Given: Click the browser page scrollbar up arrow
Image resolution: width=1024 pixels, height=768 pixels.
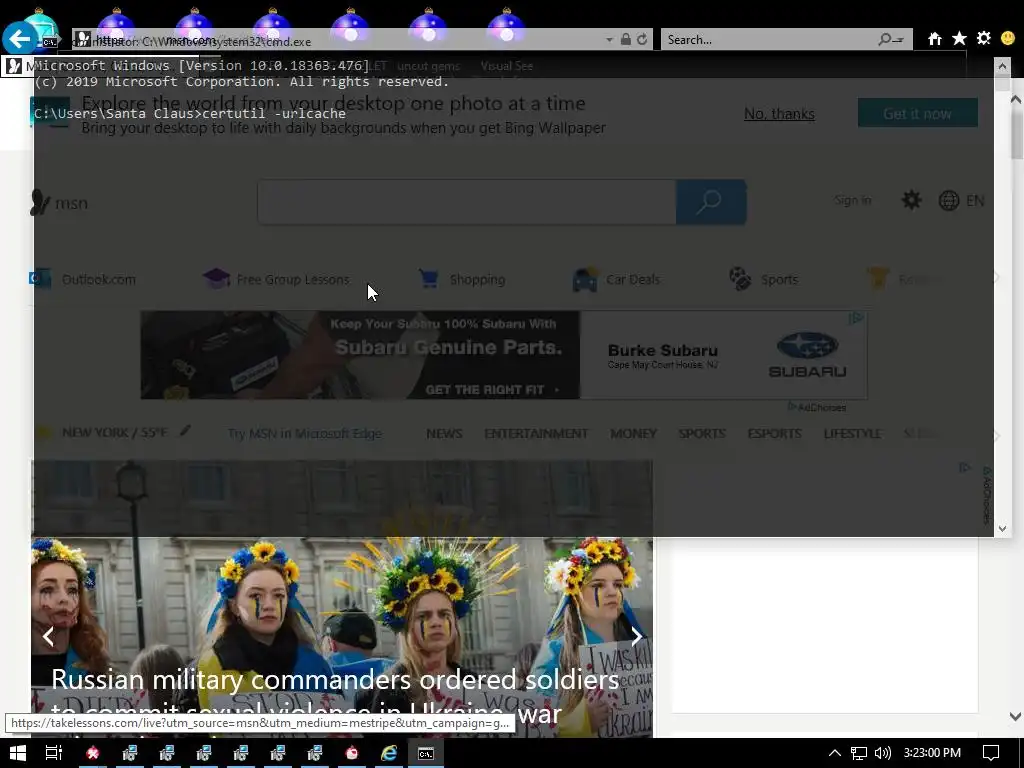Looking at the screenshot, I should click(1016, 99).
